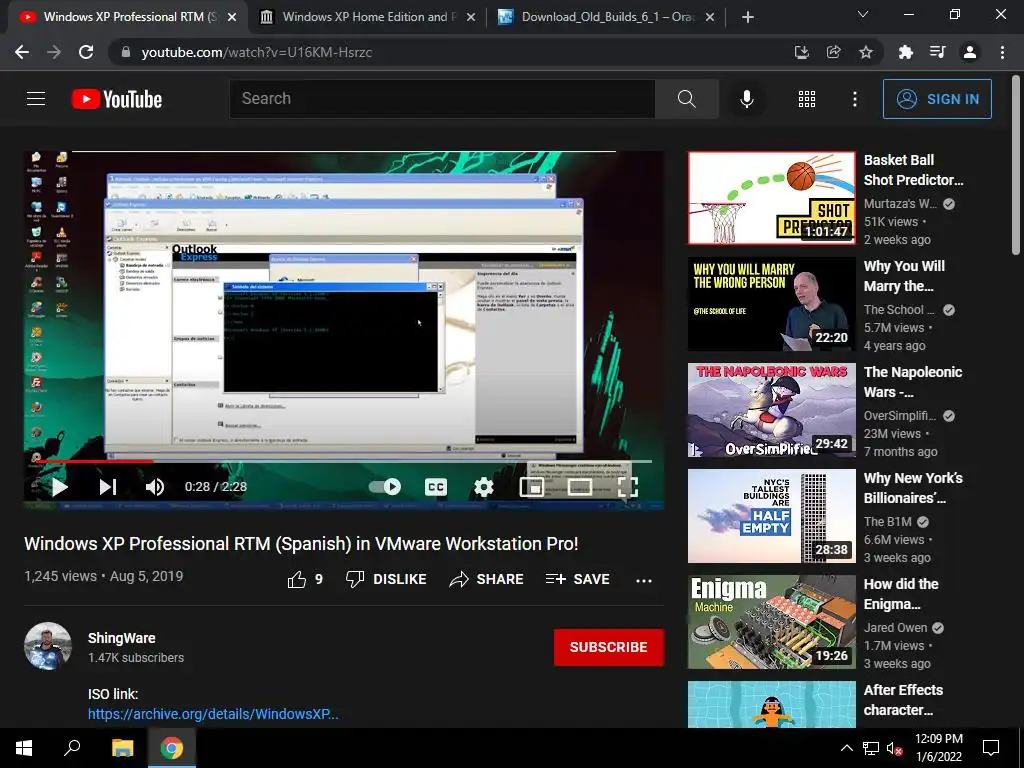Open File Explorer from taskbar
This screenshot has height=768, width=1024.
[122, 748]
